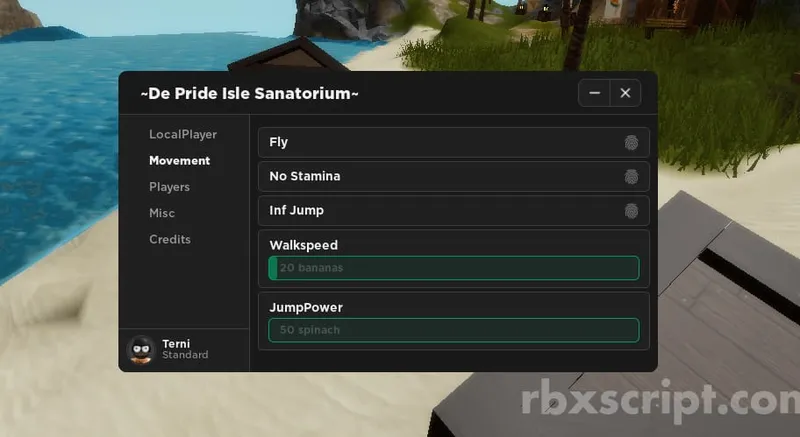Viewport: 800px width, 437px height.
Task: Click the fingerprint icon on No Stamina row
Action: (631, 177)
